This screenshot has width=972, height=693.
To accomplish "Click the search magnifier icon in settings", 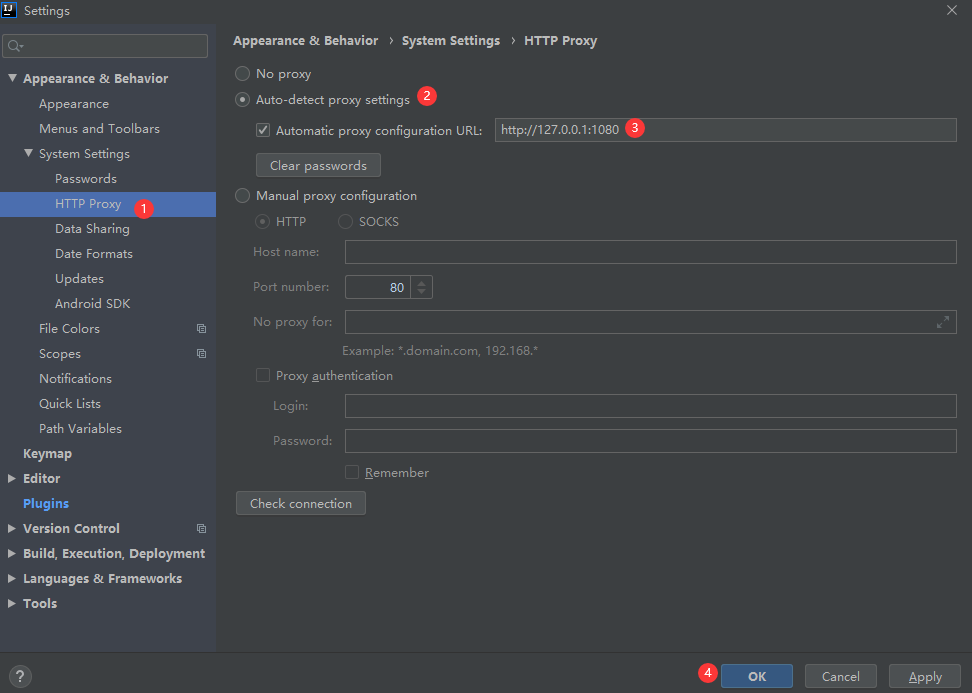I will 15,46.
